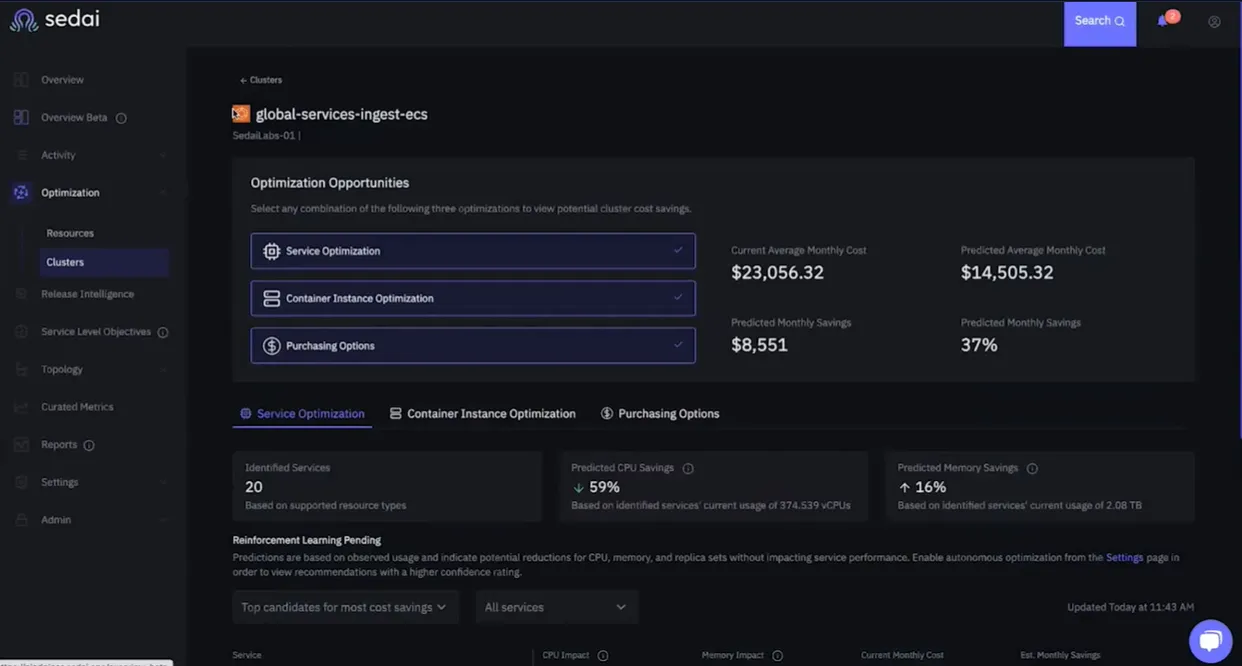Click the Admin lock icon
Image resolution: width=1242 pixels, height=666 pixels.
pos(21,520)
